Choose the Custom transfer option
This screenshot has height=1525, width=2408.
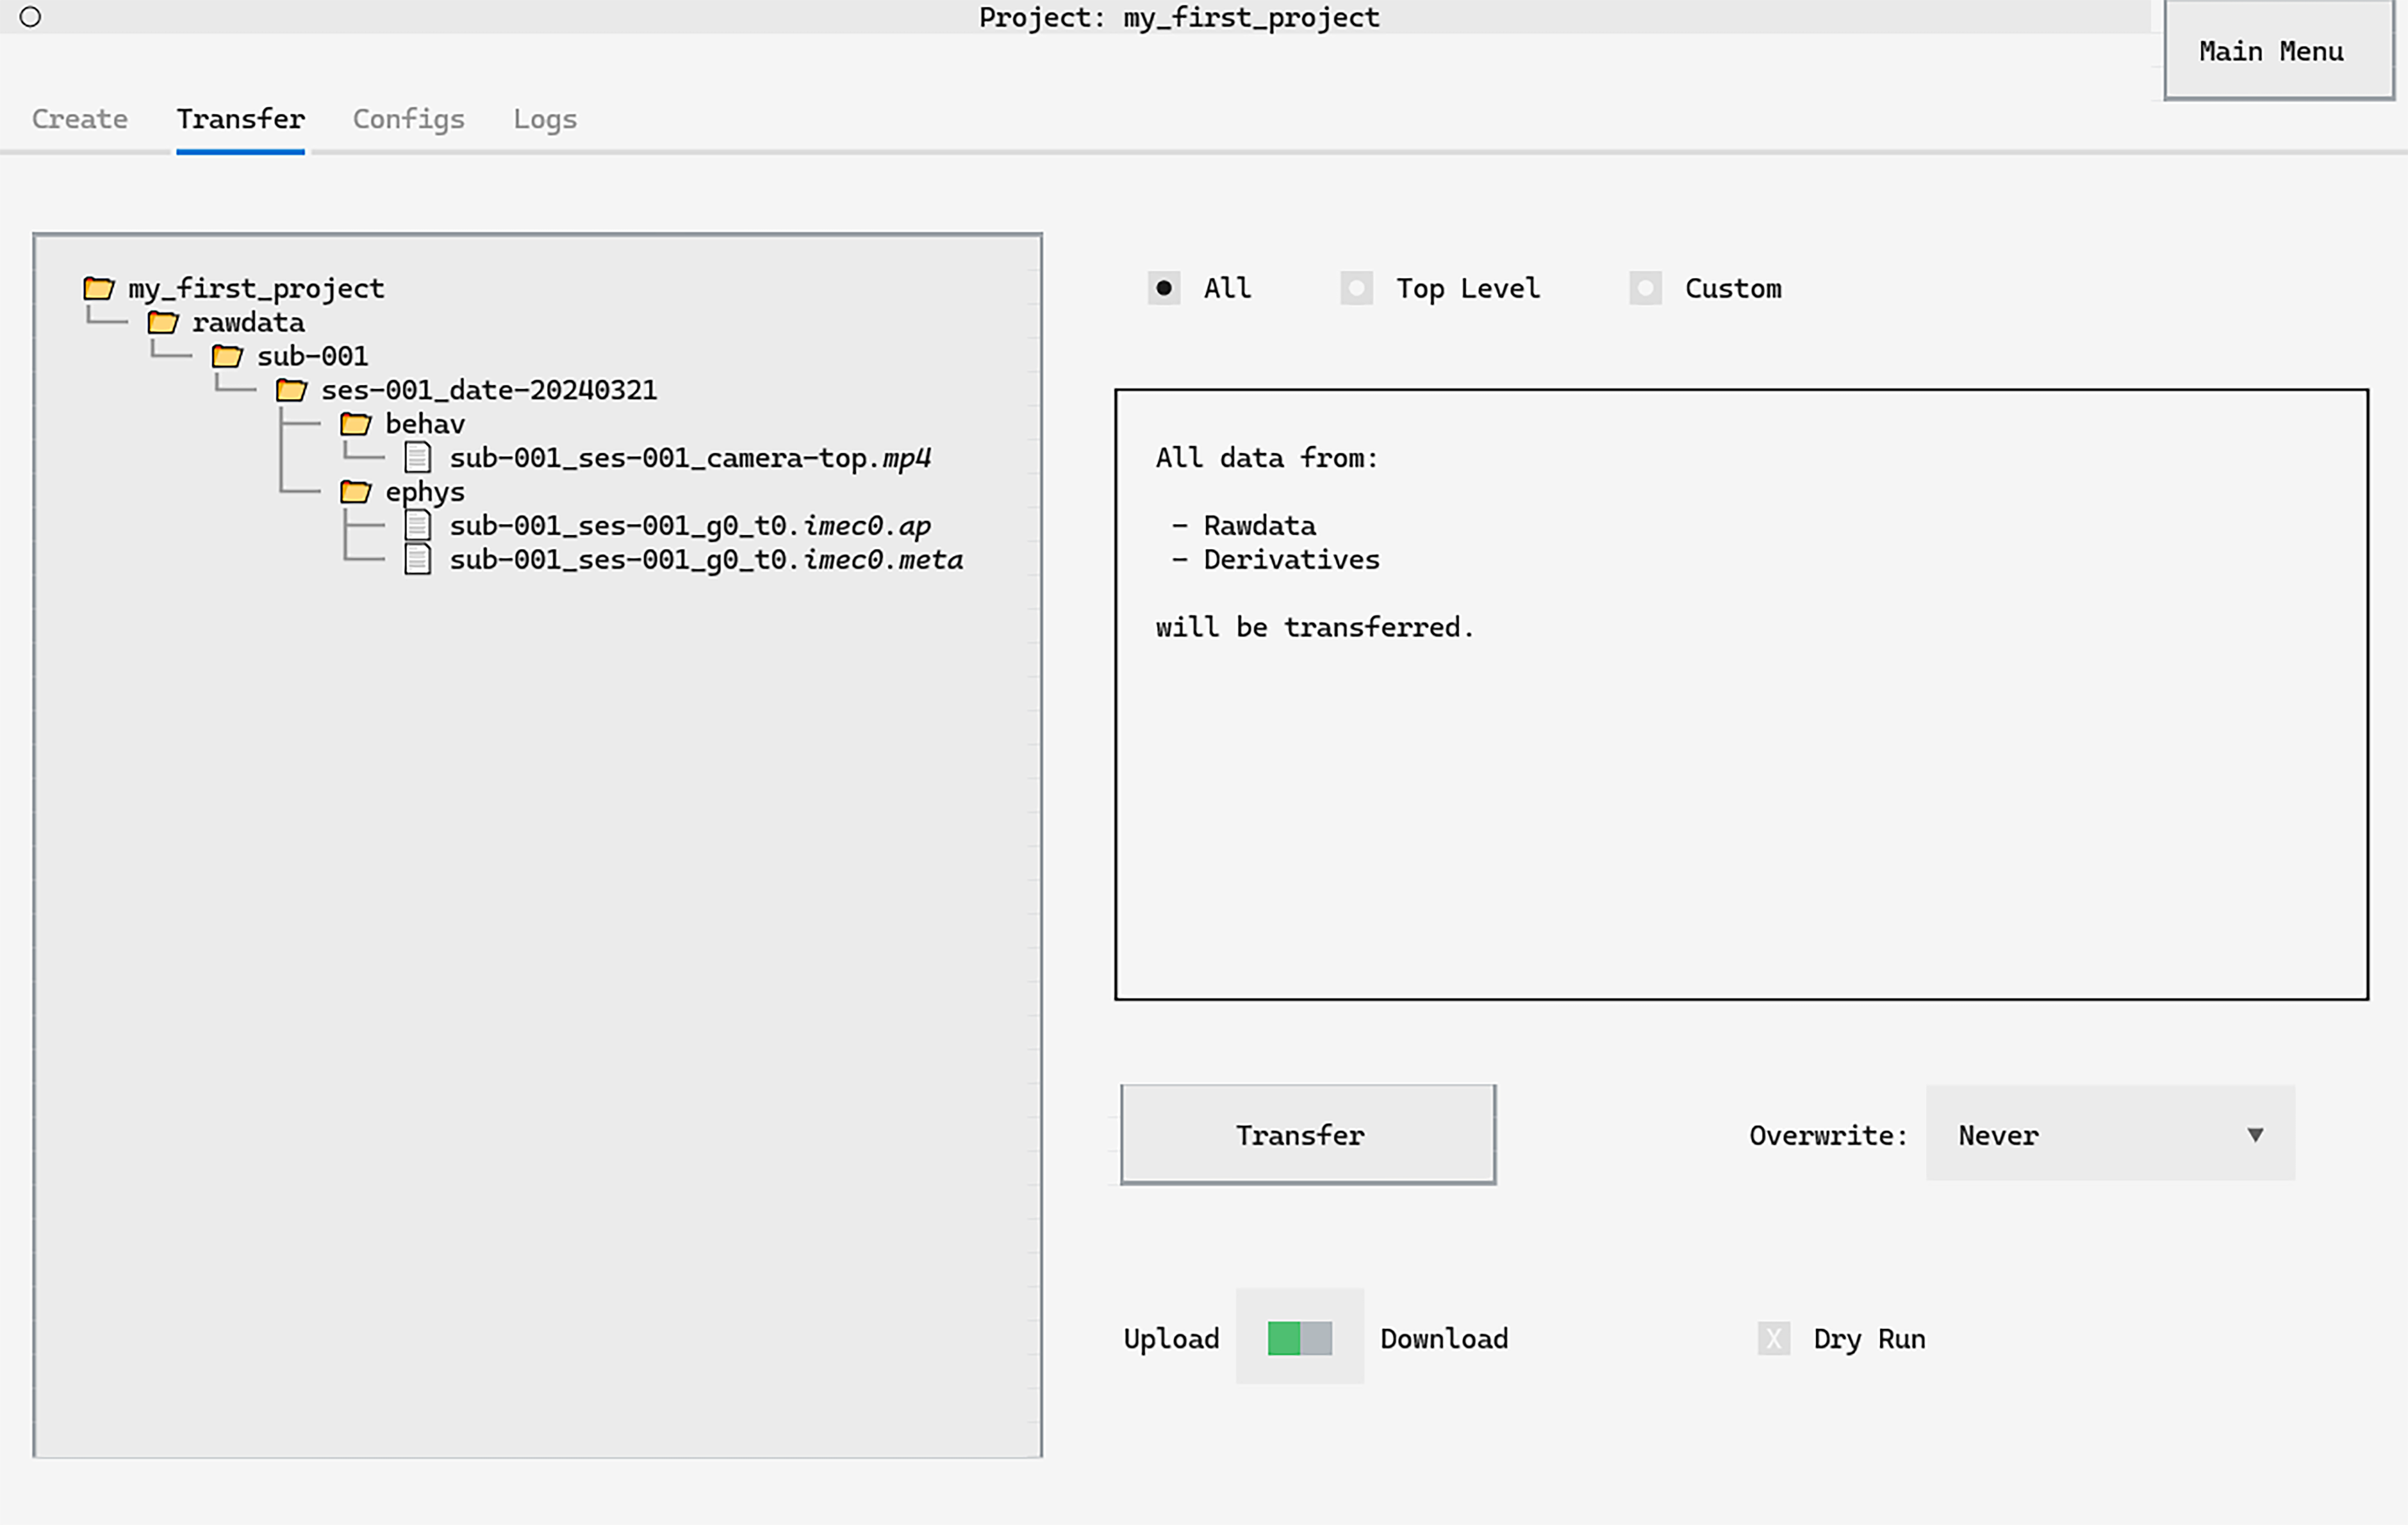pyautogui.click(x=1645, y=289)
